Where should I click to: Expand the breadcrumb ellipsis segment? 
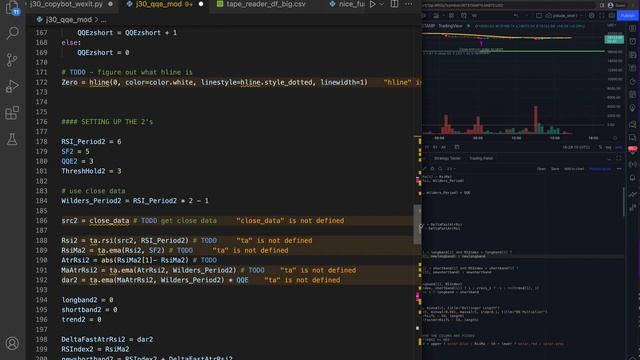[x=104, y=20]
